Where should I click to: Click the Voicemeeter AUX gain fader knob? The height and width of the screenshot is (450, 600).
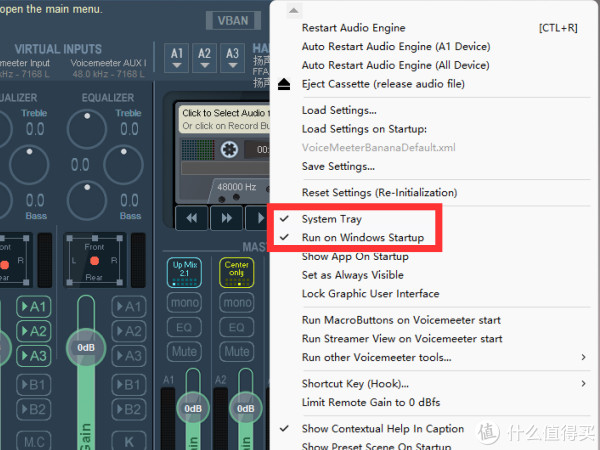(x=86, y=347)
